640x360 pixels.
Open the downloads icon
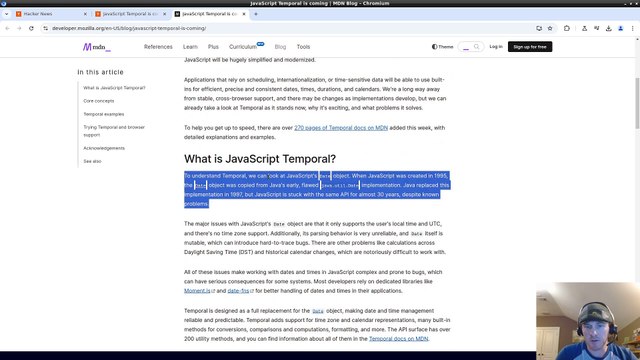coord(609,28)
